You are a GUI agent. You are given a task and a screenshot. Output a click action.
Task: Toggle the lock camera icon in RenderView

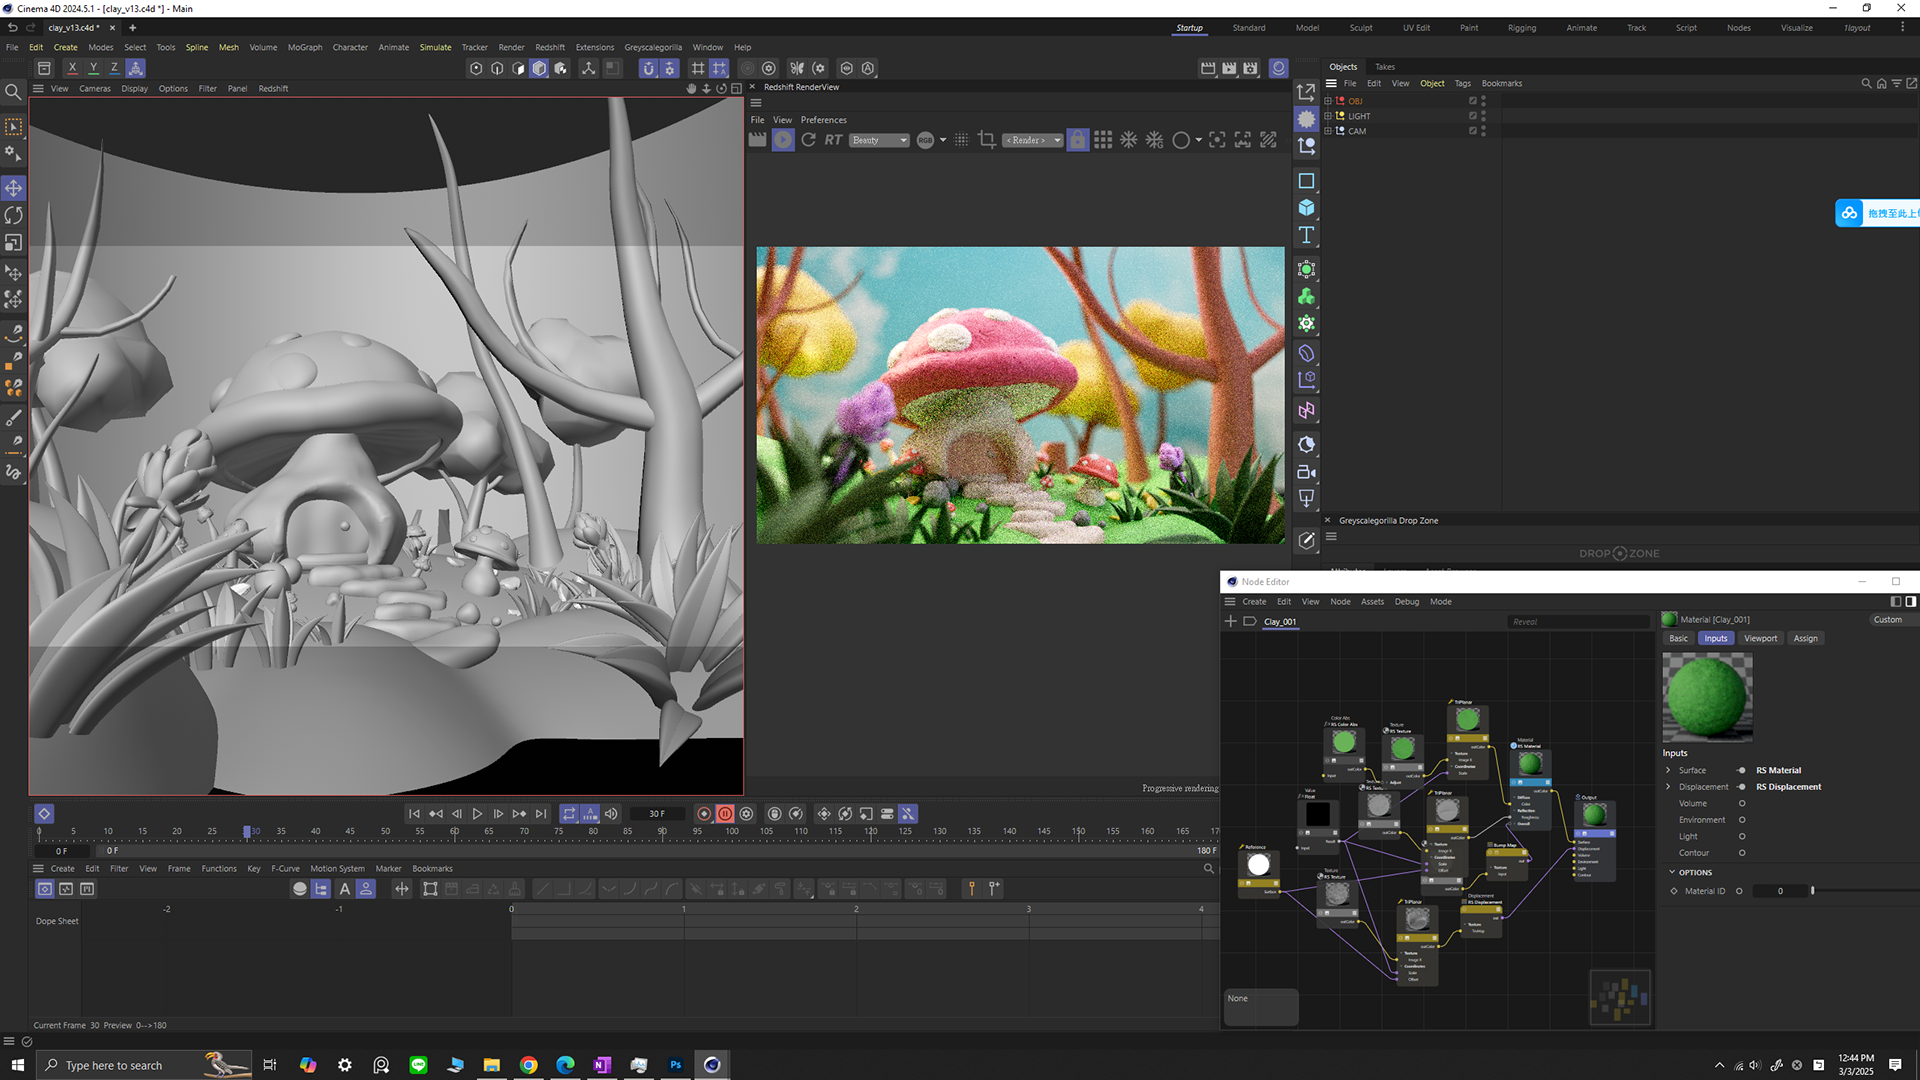1078,140
